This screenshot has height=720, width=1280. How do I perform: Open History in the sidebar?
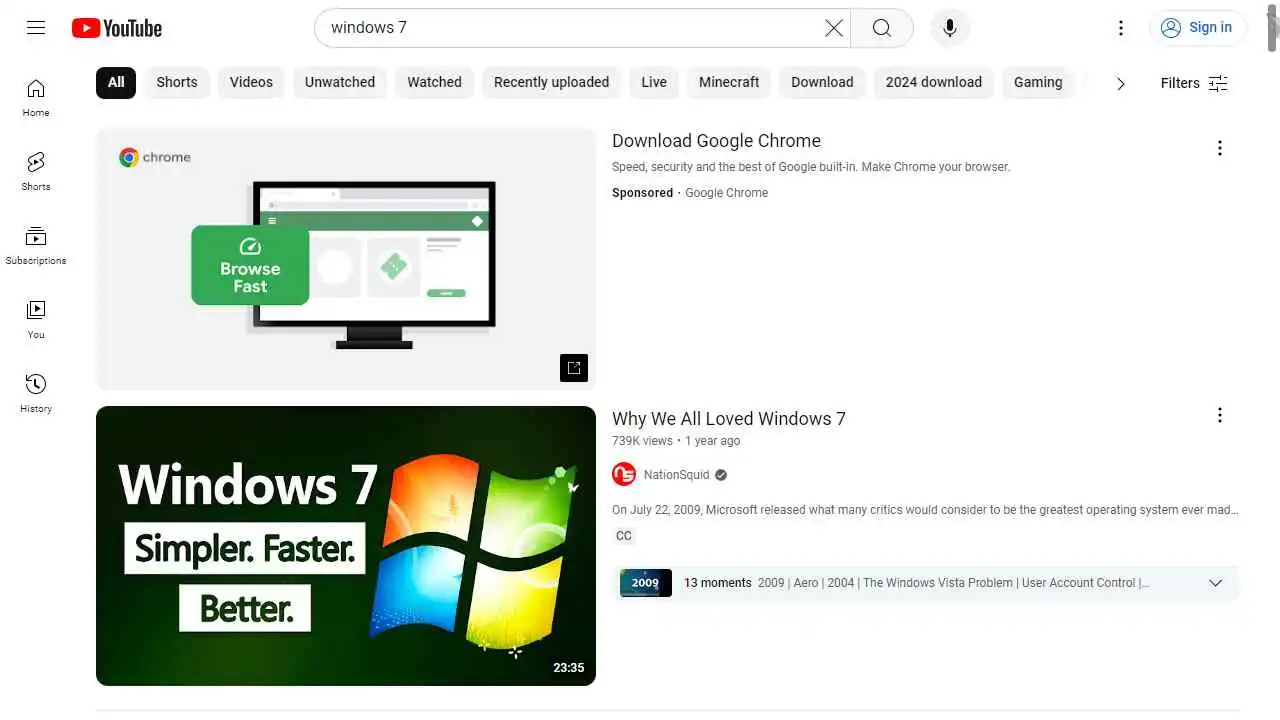point(36,394)
